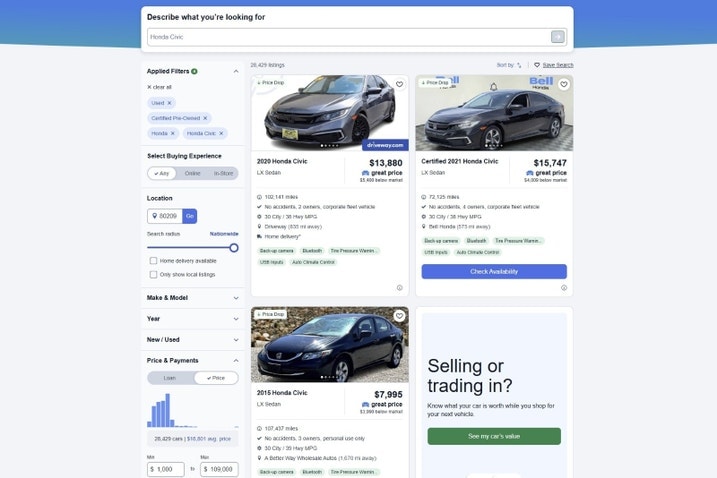
Task: Click the 102,141 miles detail
Action: tap(281, 197)
